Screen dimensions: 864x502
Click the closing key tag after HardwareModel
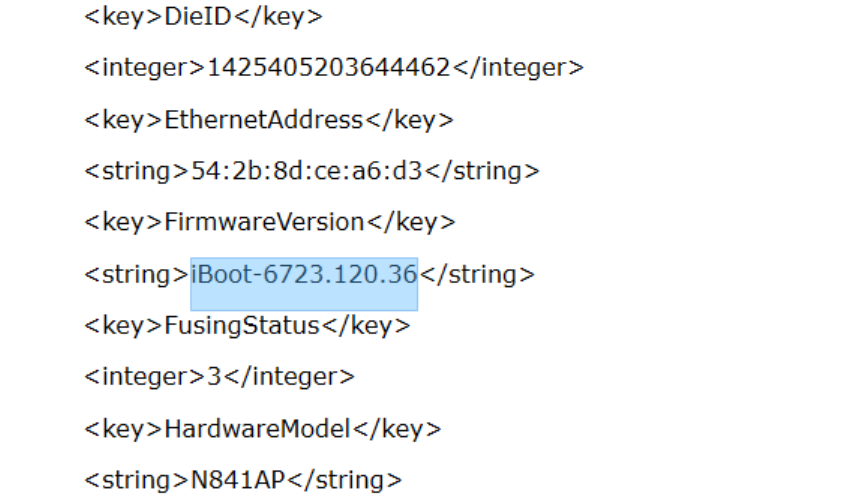pyautogui.click(x=396, y=429)
